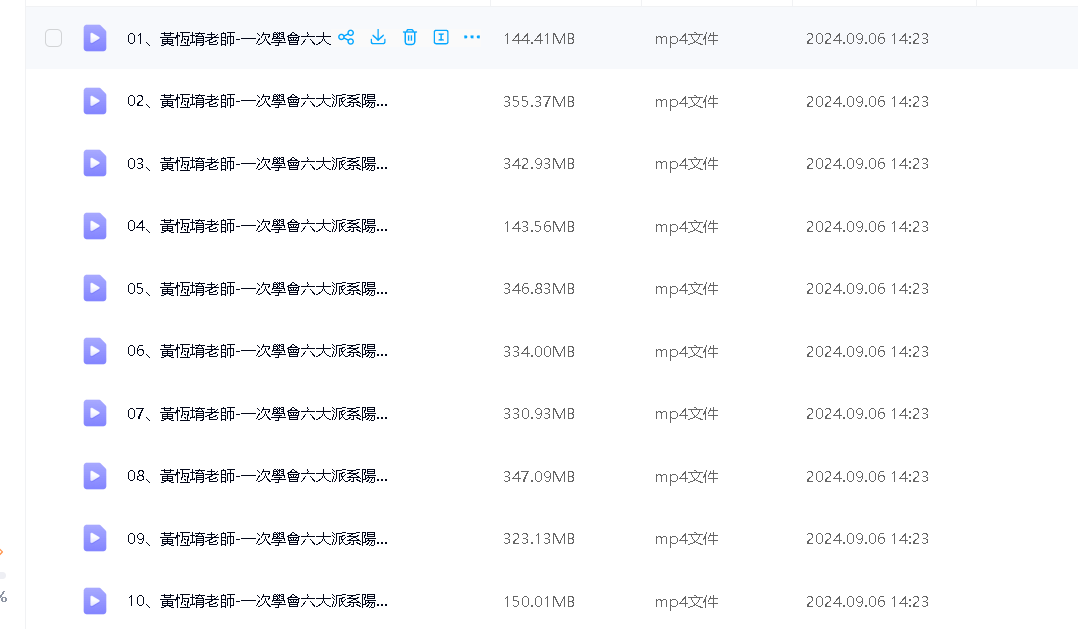The width and height of the screenshot is (1078, 629).
Task: Click the mp4文件 type of 334.00MB row
Action: (687, 352)
